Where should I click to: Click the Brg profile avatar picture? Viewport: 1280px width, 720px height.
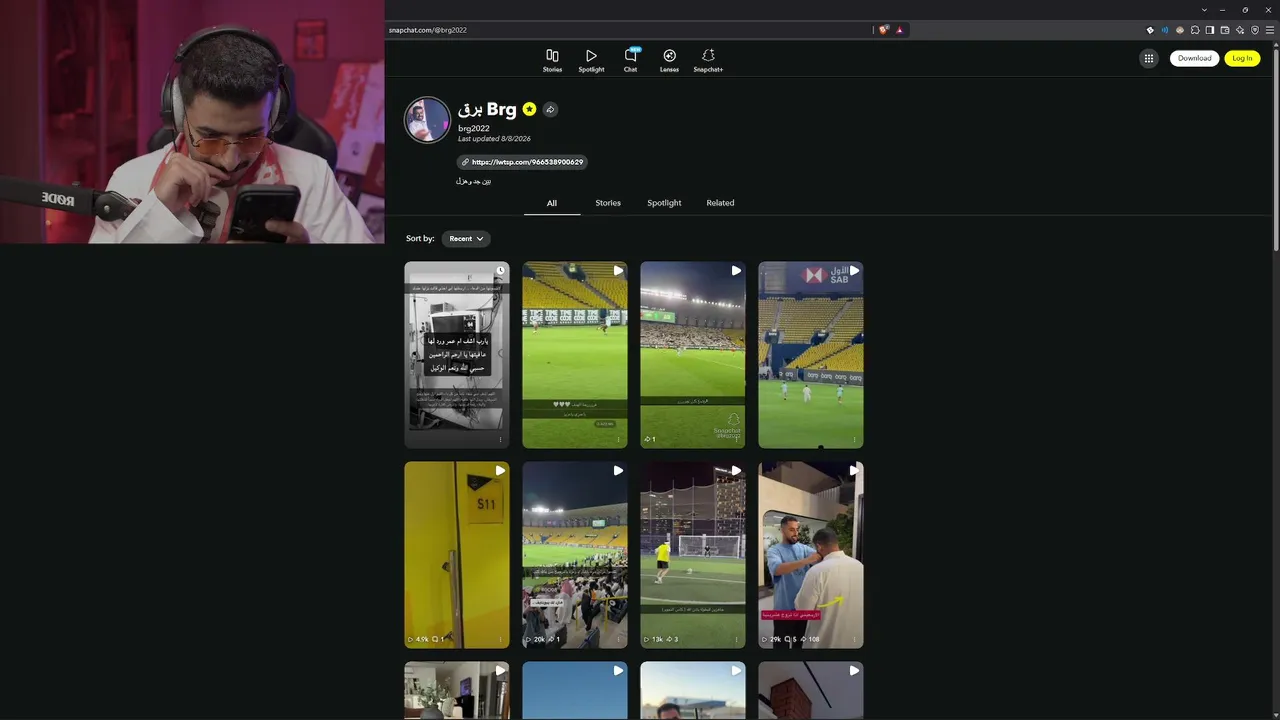427,120
